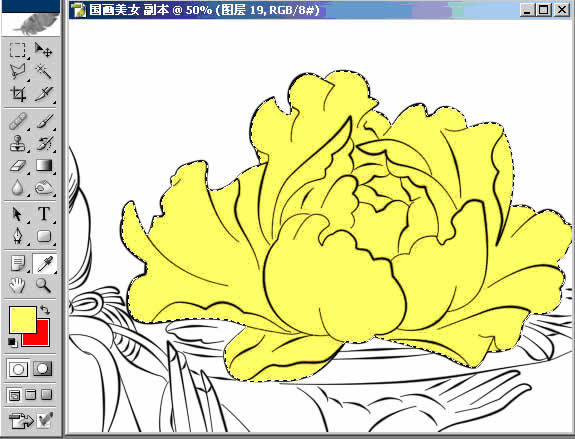Select the Polygonal Lasso tool
Image resolution: width=575 pixels, height=439 pixels.
[17, 72]
